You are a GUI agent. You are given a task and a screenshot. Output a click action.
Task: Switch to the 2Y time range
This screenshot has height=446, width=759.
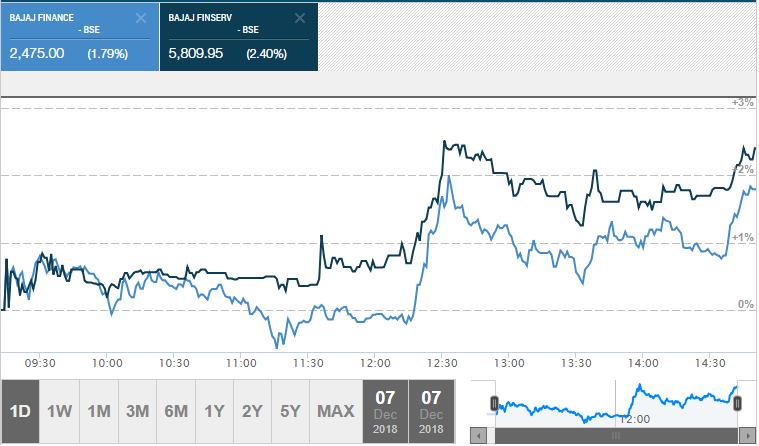click(252, 412)
